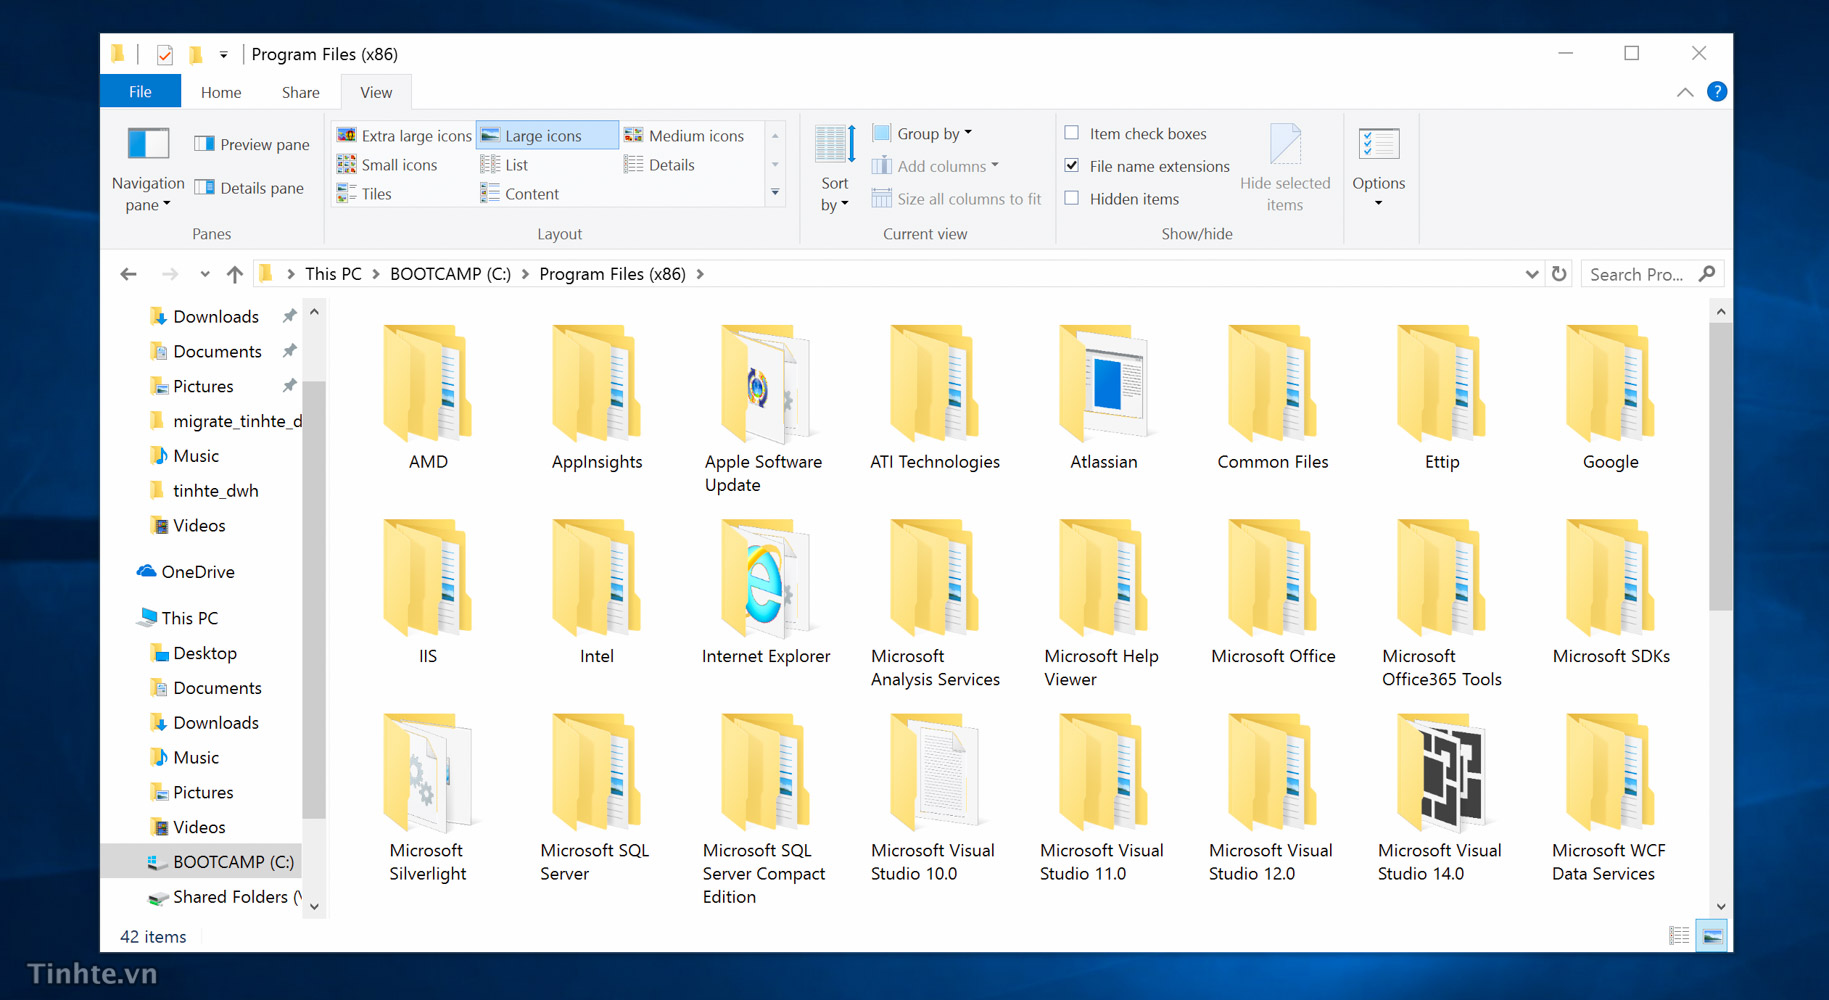Click the Navigation pane ribbon button
Screen dimensions: 1829x1000
click(x=148, y=168)
